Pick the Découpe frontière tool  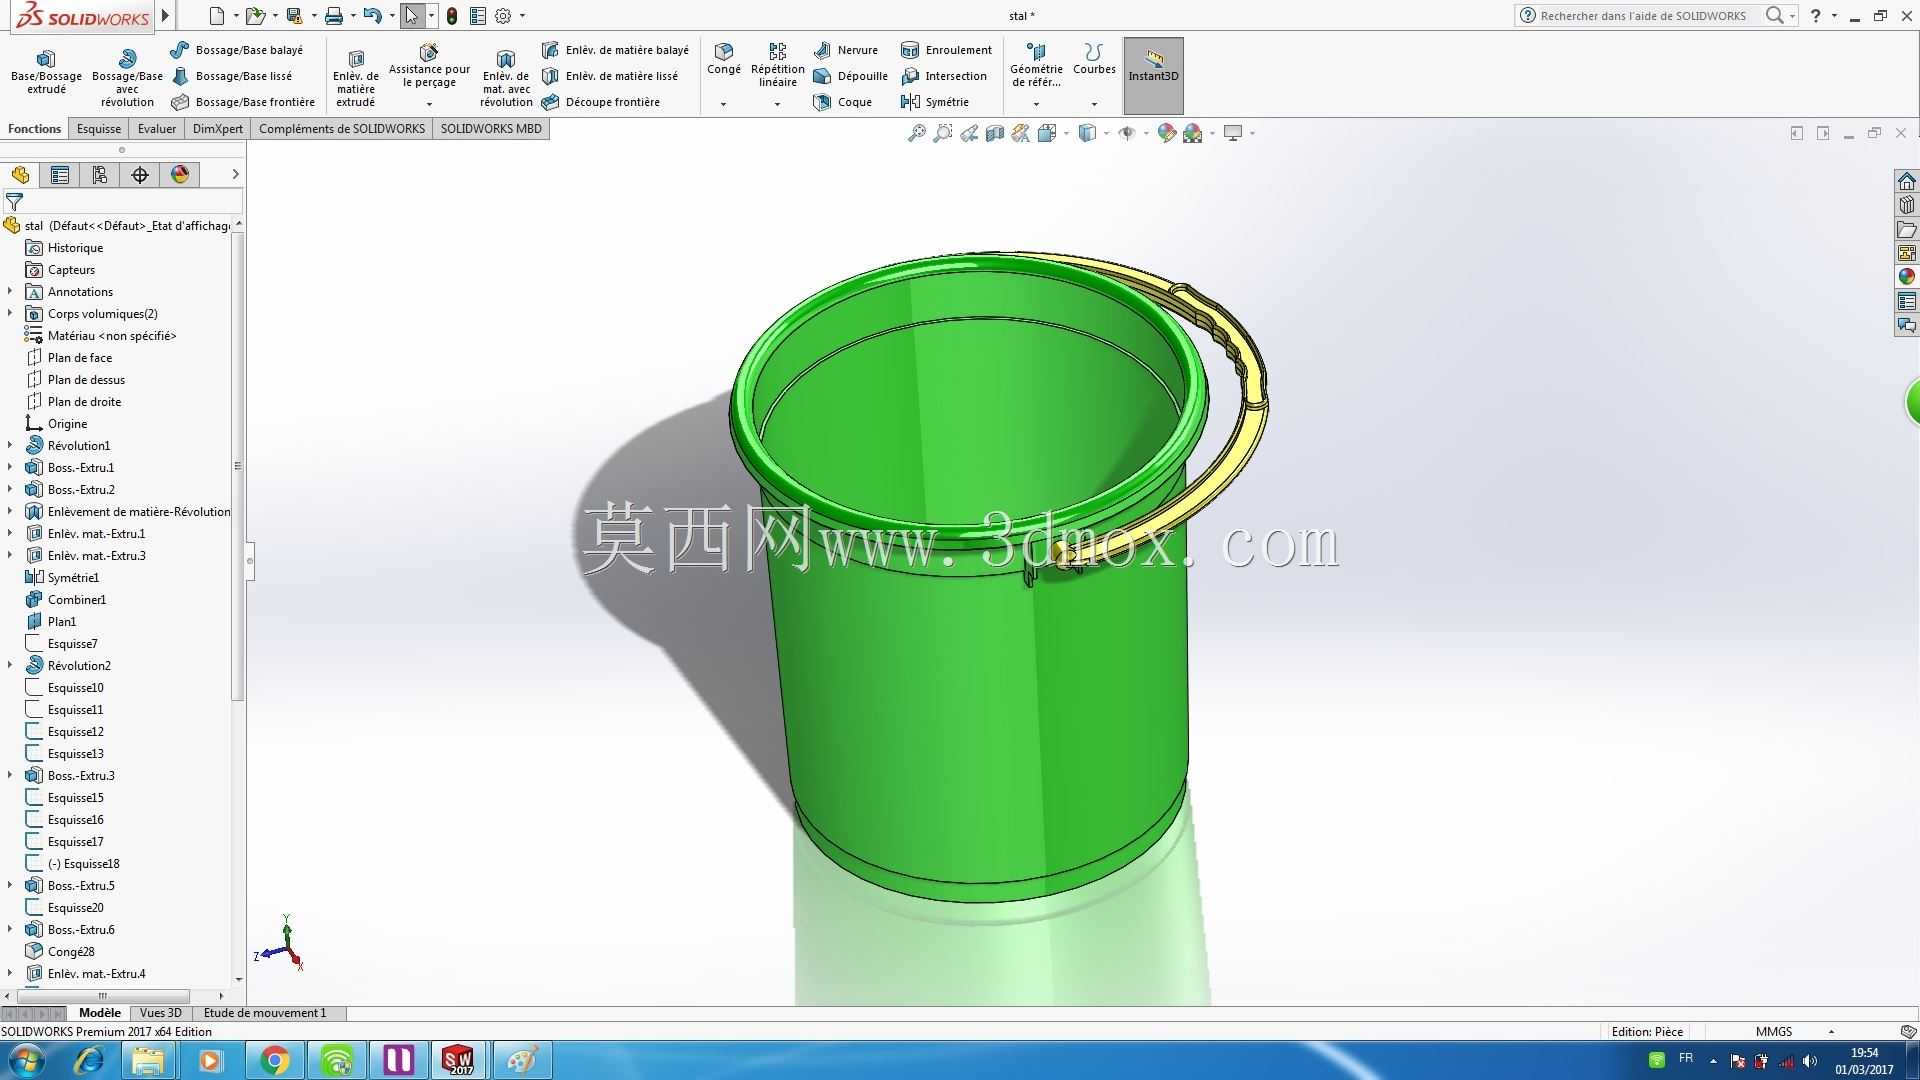pos(601,102)
